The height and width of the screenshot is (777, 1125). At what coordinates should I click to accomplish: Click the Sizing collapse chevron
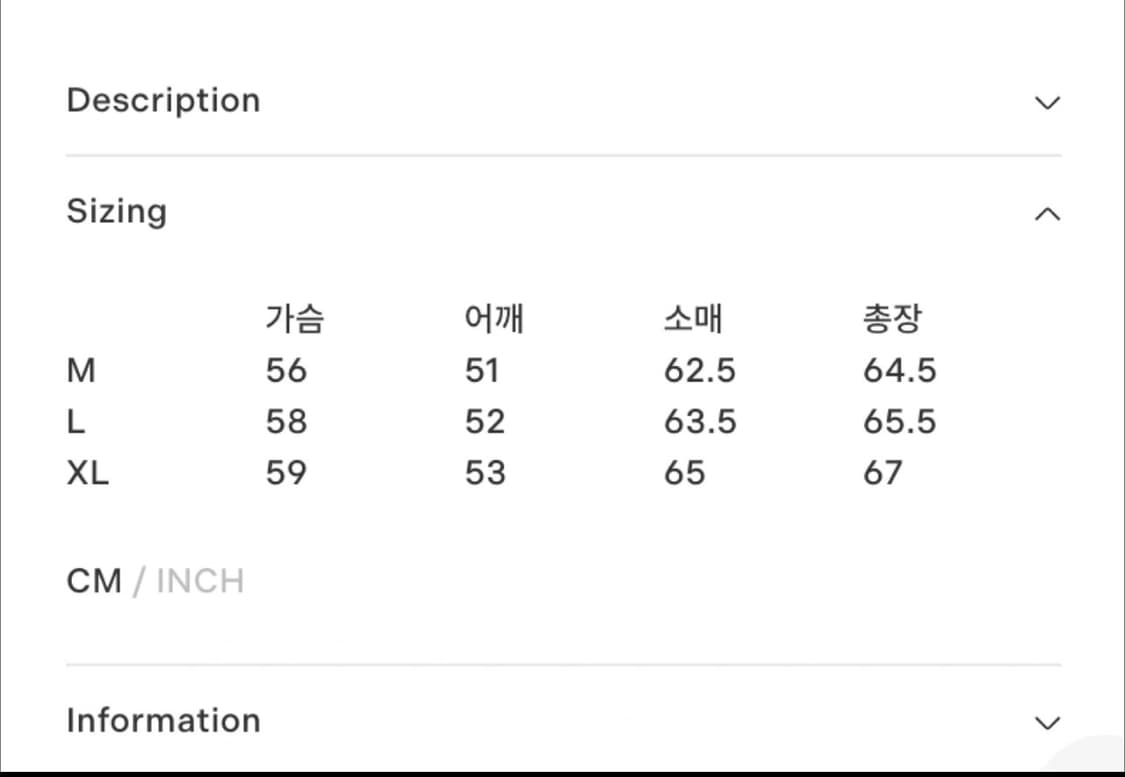[x=1046, y=213]
